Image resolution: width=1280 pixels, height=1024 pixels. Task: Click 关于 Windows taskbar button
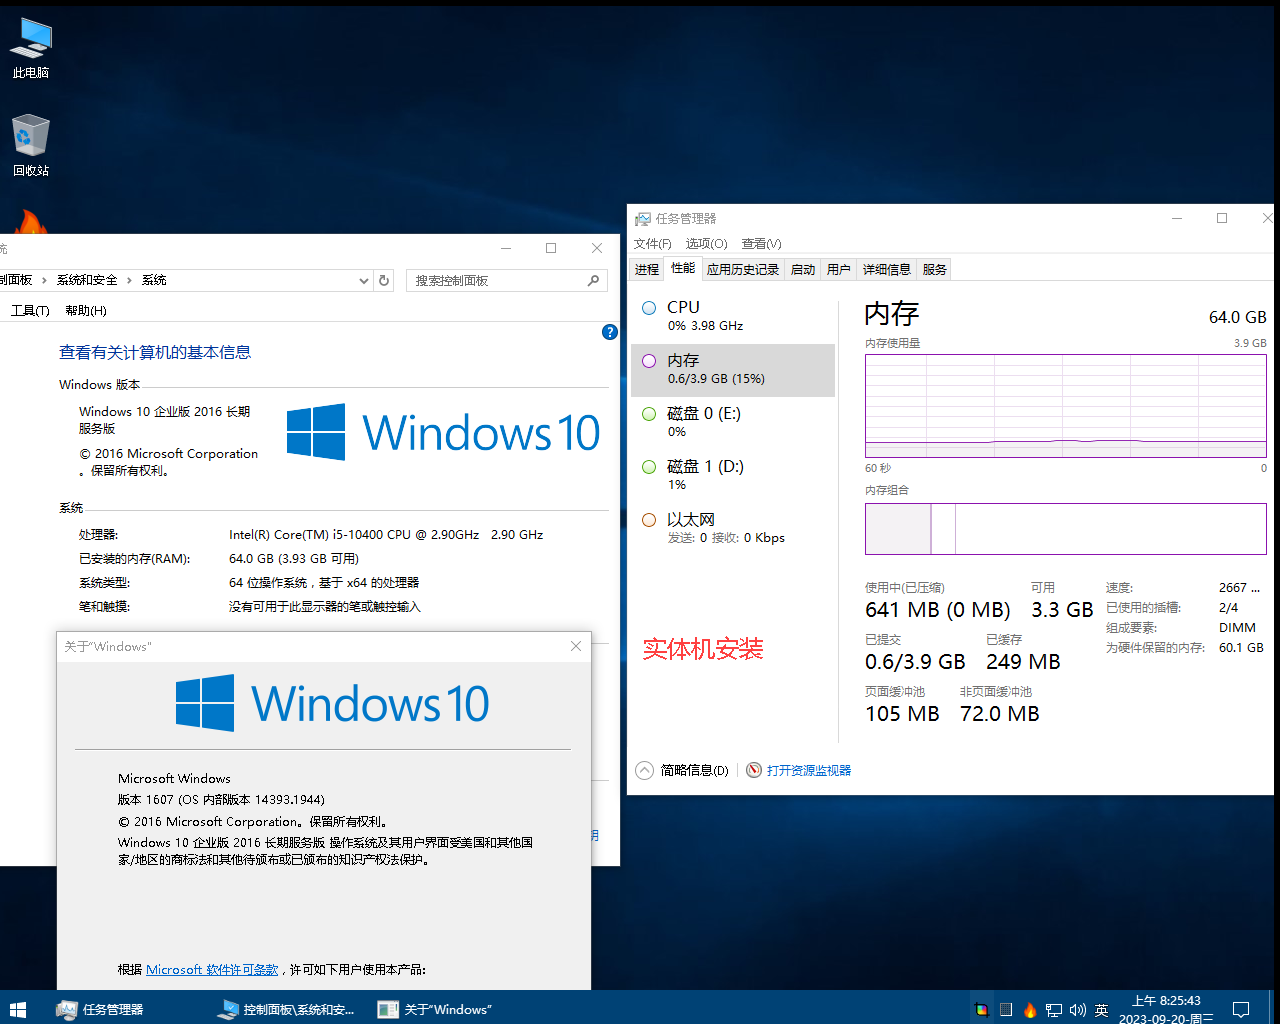point(447,1009)
